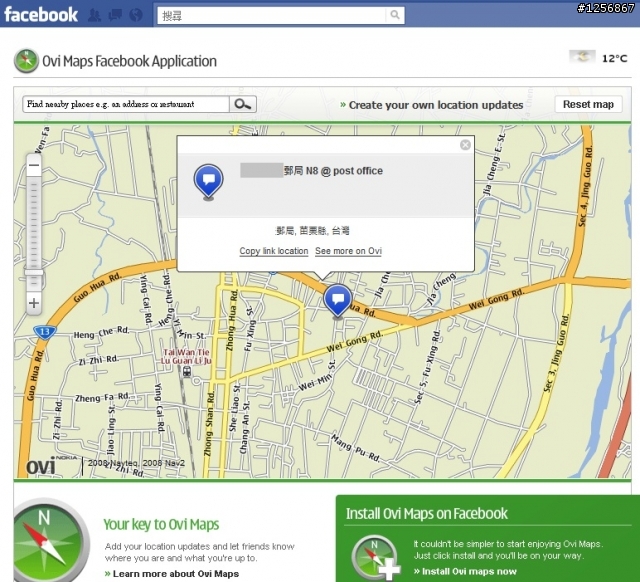Click the Sec 3, Jing Guo Rd. label
Screen dimensions: 640x582
click(556, 353)
